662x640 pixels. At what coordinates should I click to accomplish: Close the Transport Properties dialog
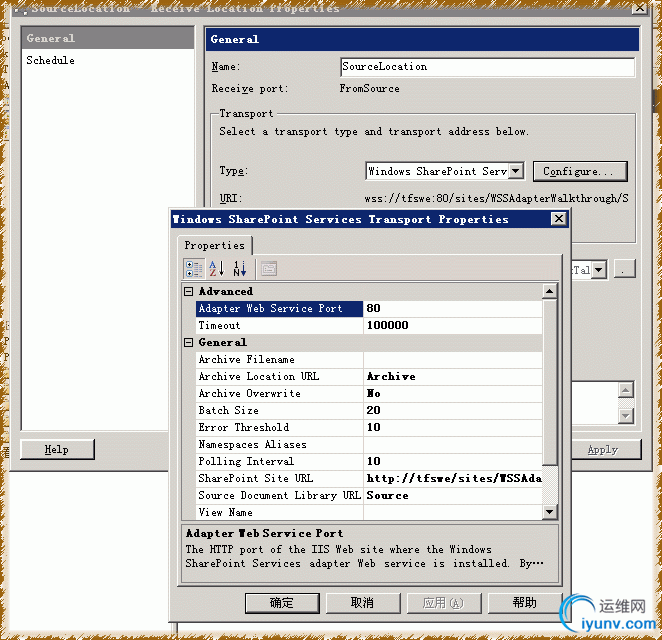559,219
